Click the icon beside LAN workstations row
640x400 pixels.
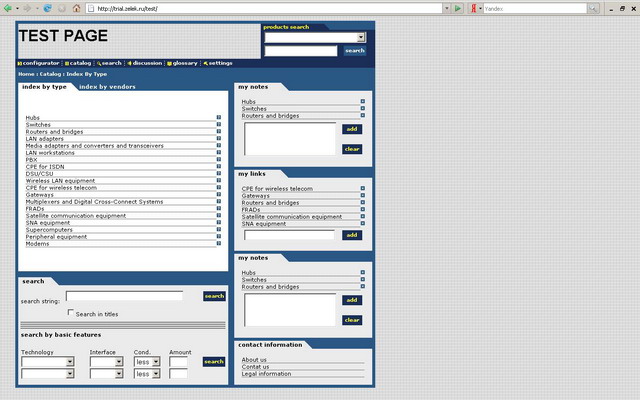coord(219,152)
